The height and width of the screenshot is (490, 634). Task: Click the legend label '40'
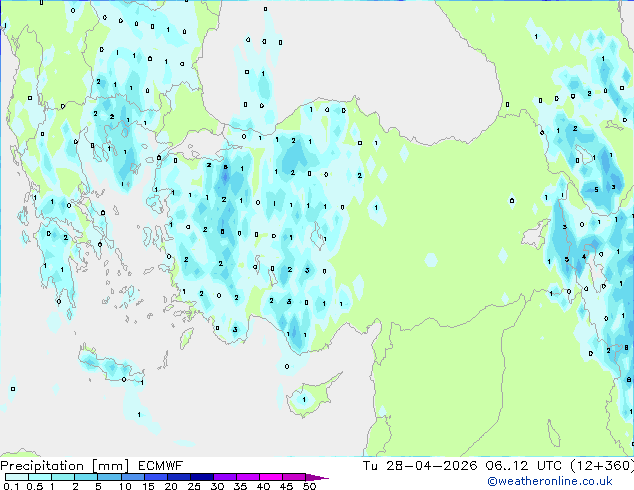263,486
